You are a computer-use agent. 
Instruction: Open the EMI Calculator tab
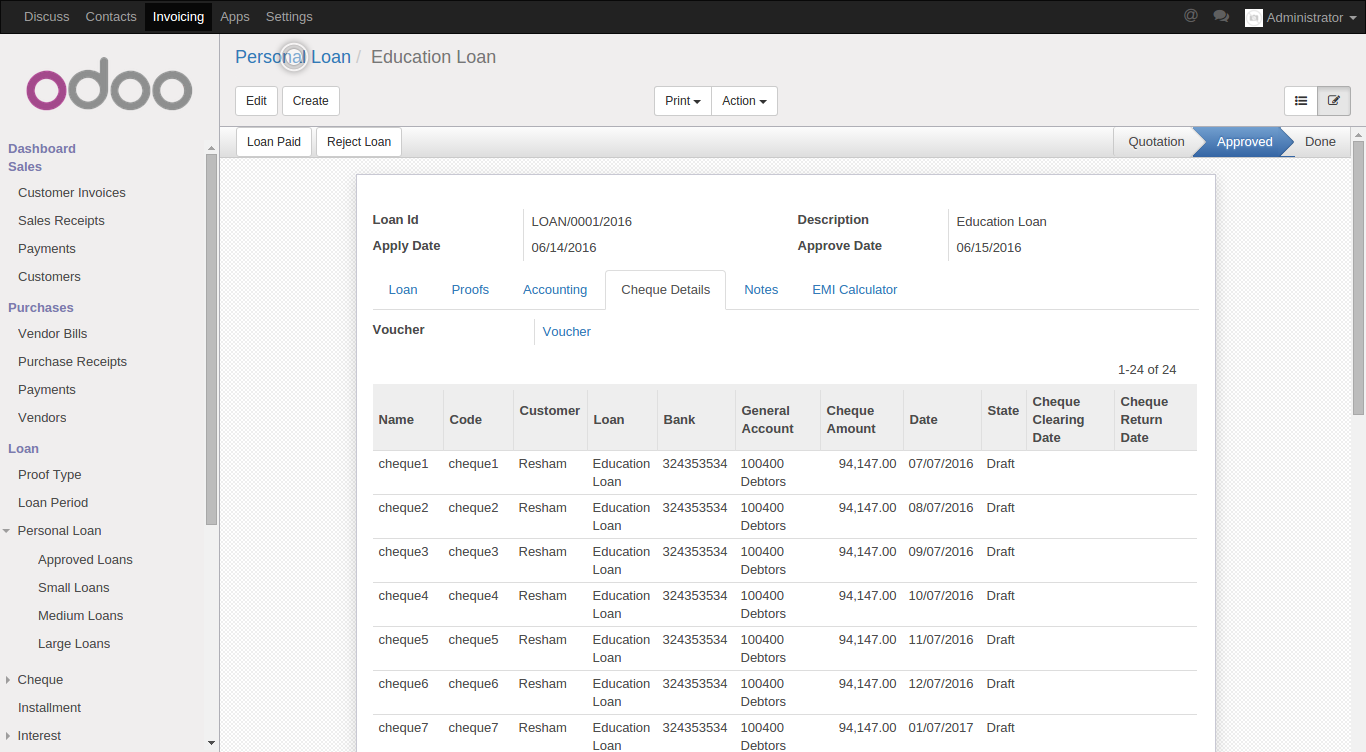pos(854,290)
